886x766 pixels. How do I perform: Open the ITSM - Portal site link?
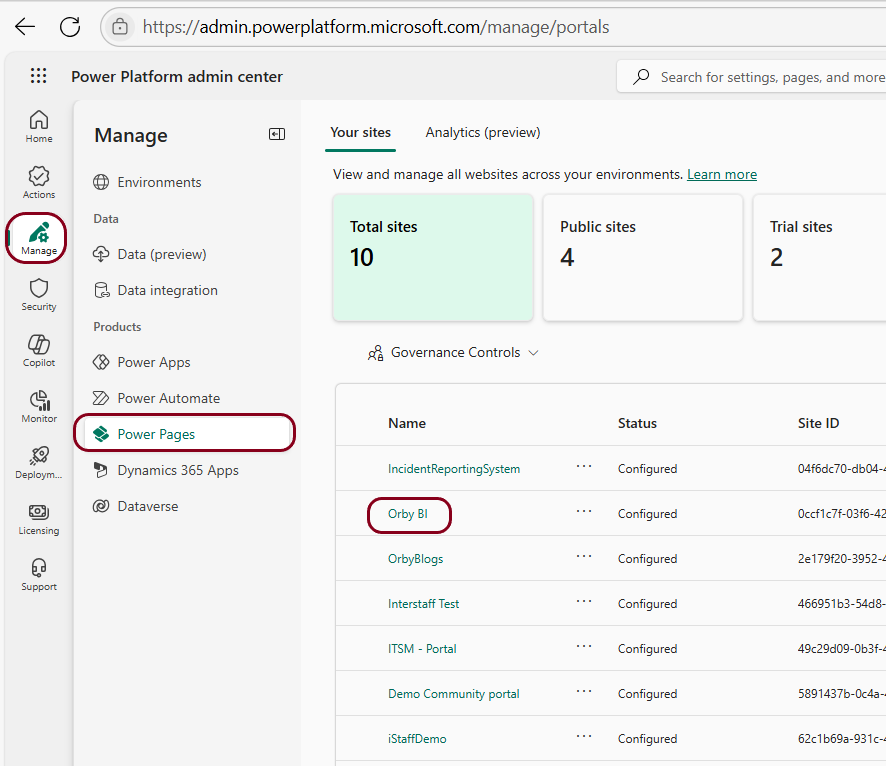[422, 649]
